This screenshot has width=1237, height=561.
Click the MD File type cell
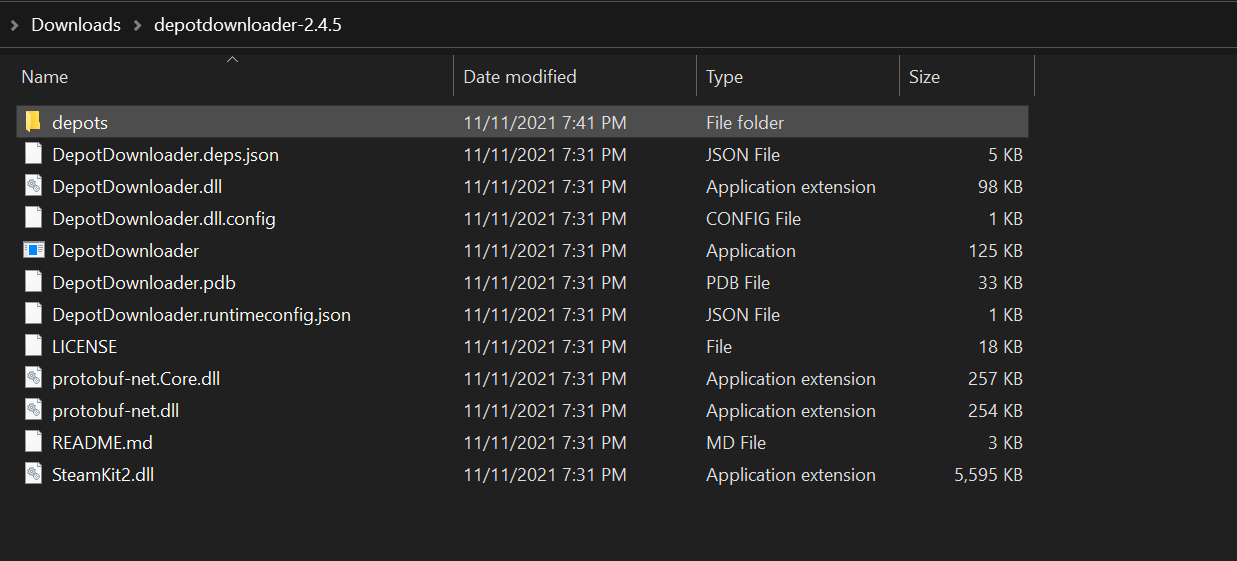(736, 443)
